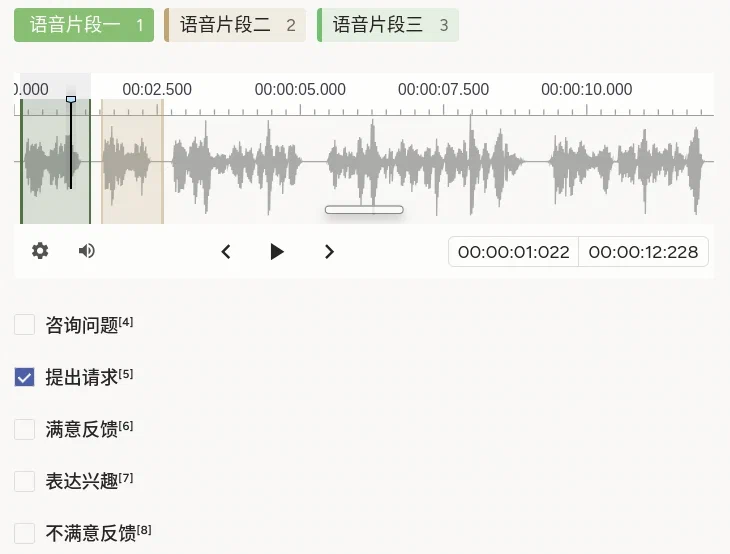Mute audio with the speaker icon
Screen dimensions: 730x554
(x=87, y=251)
